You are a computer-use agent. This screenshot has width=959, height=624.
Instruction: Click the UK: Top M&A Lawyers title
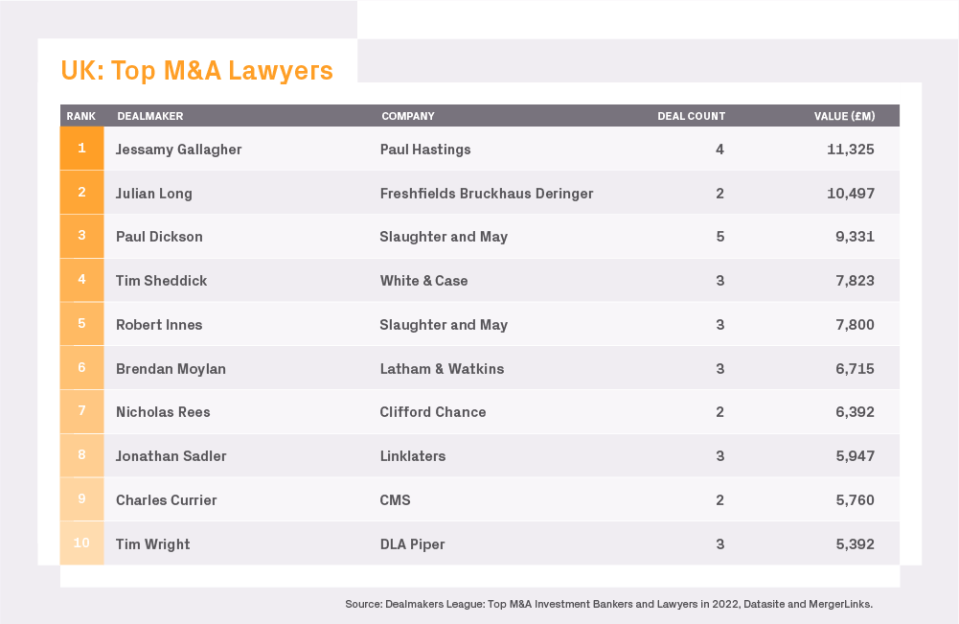click(197, 71)
